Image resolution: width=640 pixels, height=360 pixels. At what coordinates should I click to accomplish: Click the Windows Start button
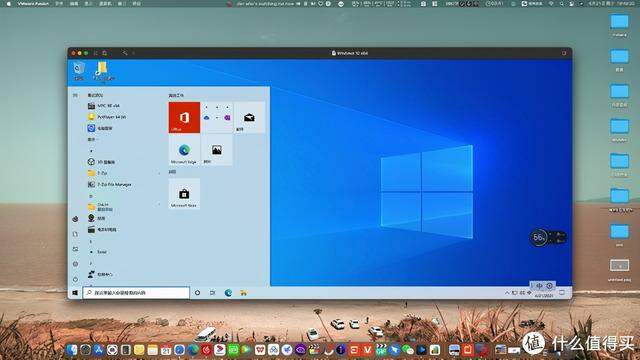click(75, 293)
